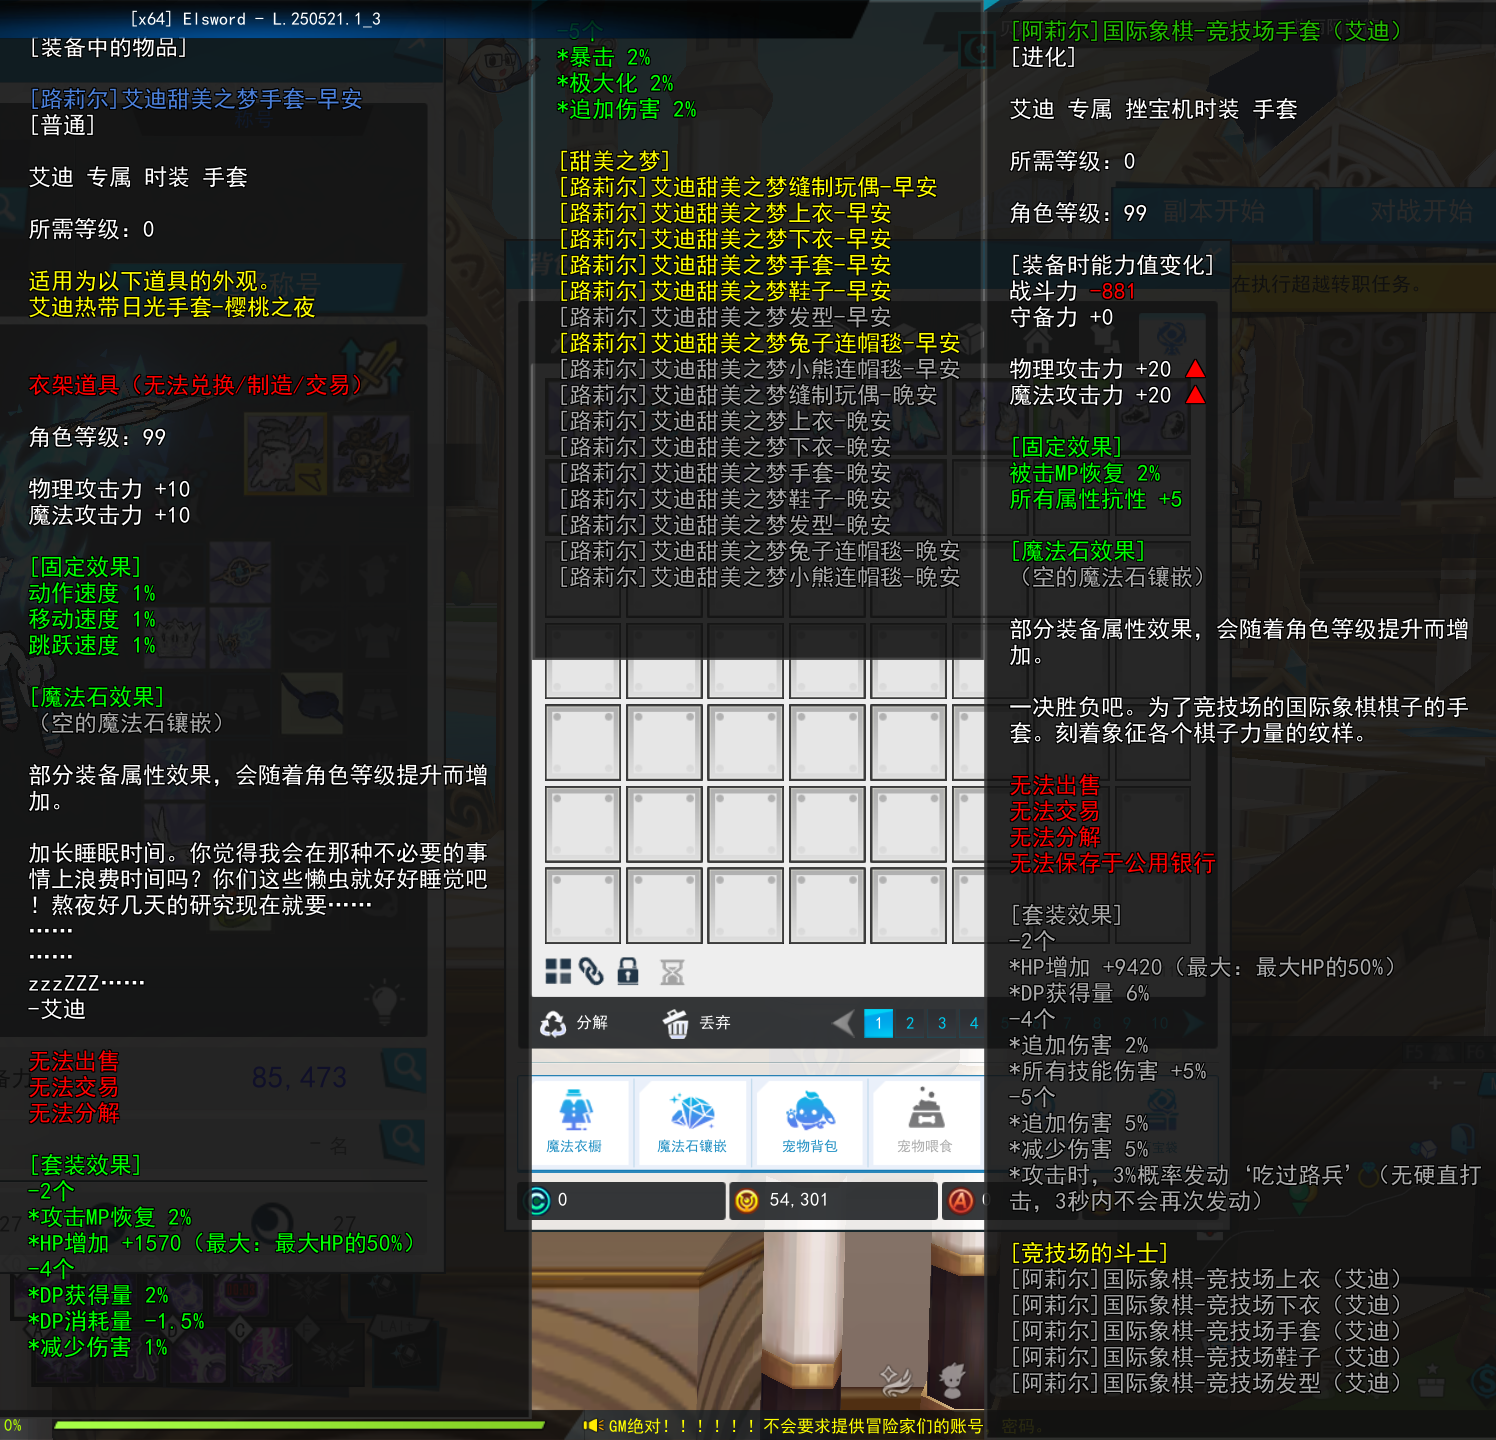Click the red 衣架道具 restriction text
The image size is (1496, 1440).
click(x=196, y=385)
